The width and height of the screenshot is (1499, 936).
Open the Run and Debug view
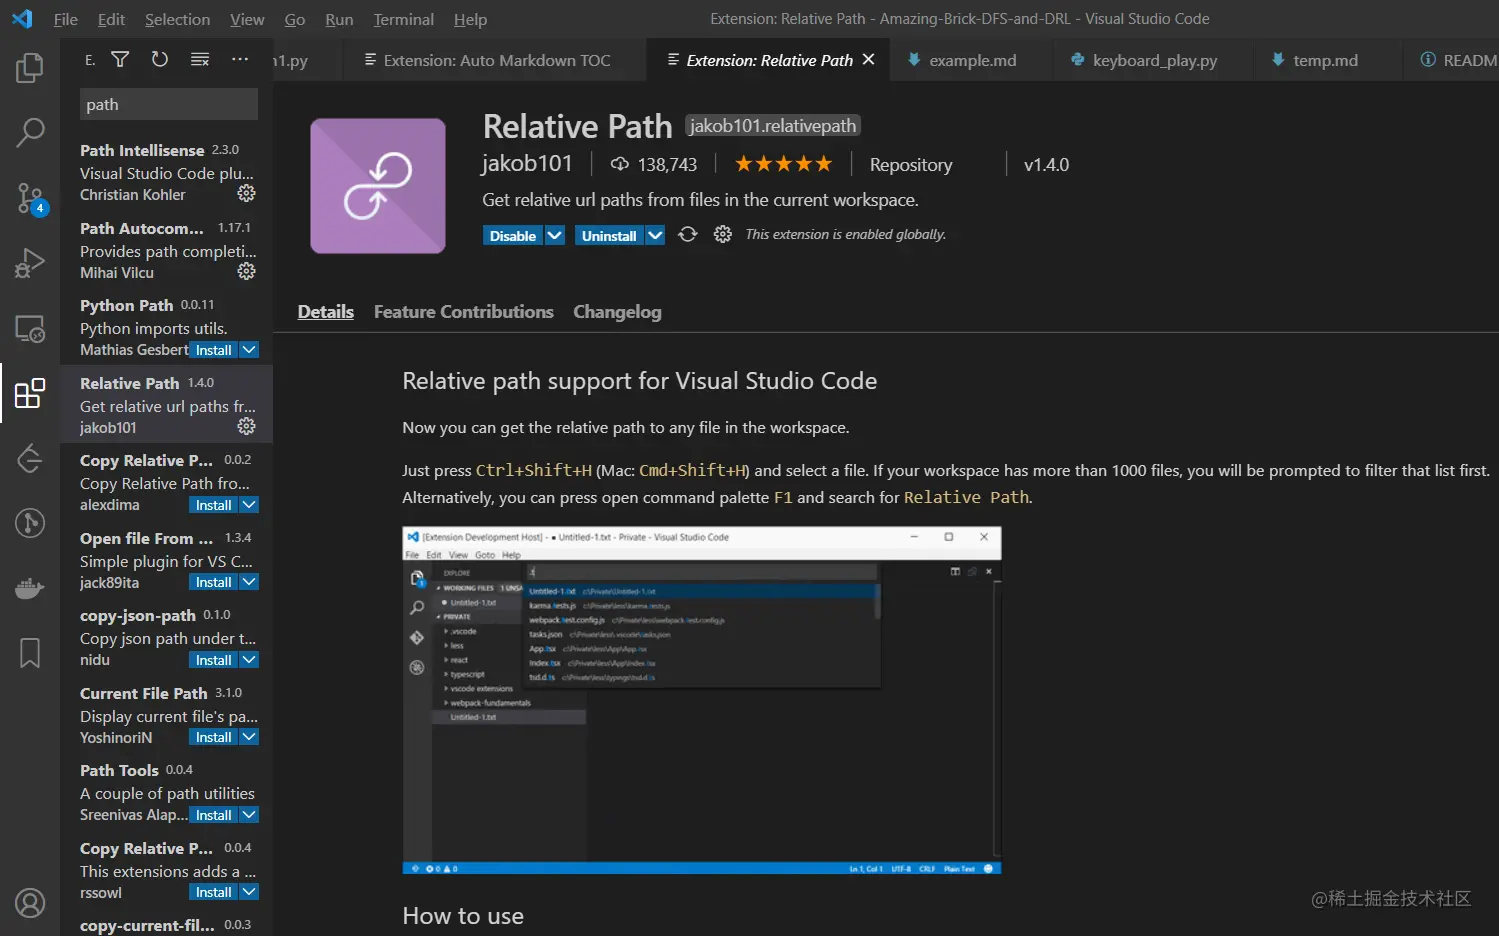[30, 263]
